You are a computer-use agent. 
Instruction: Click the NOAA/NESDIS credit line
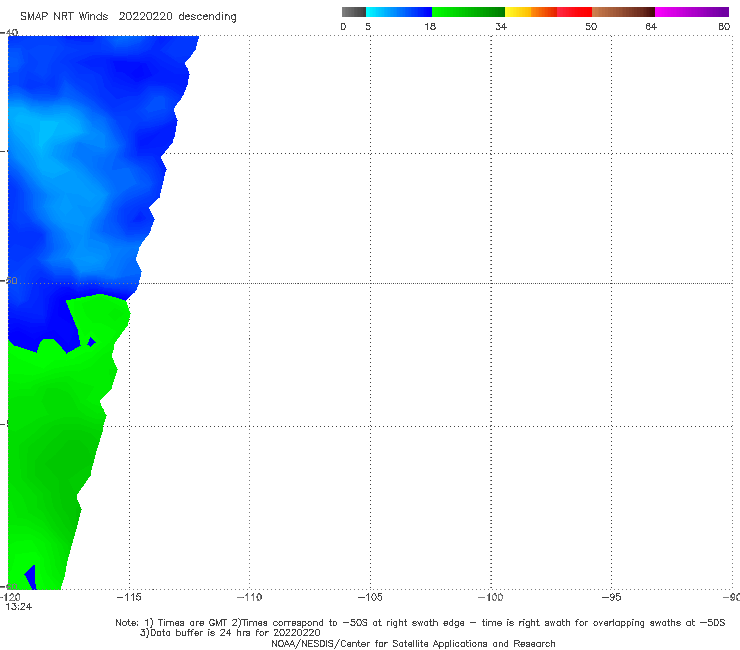[413, 644]
